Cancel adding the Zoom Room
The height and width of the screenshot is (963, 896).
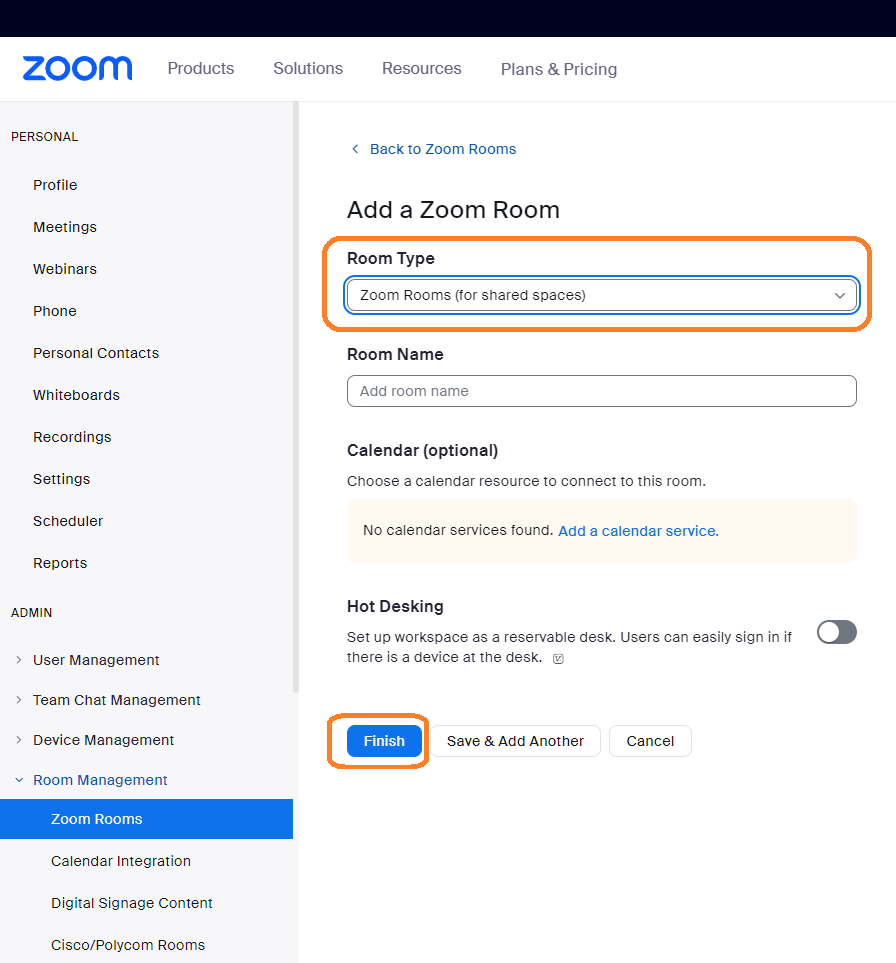650,741
